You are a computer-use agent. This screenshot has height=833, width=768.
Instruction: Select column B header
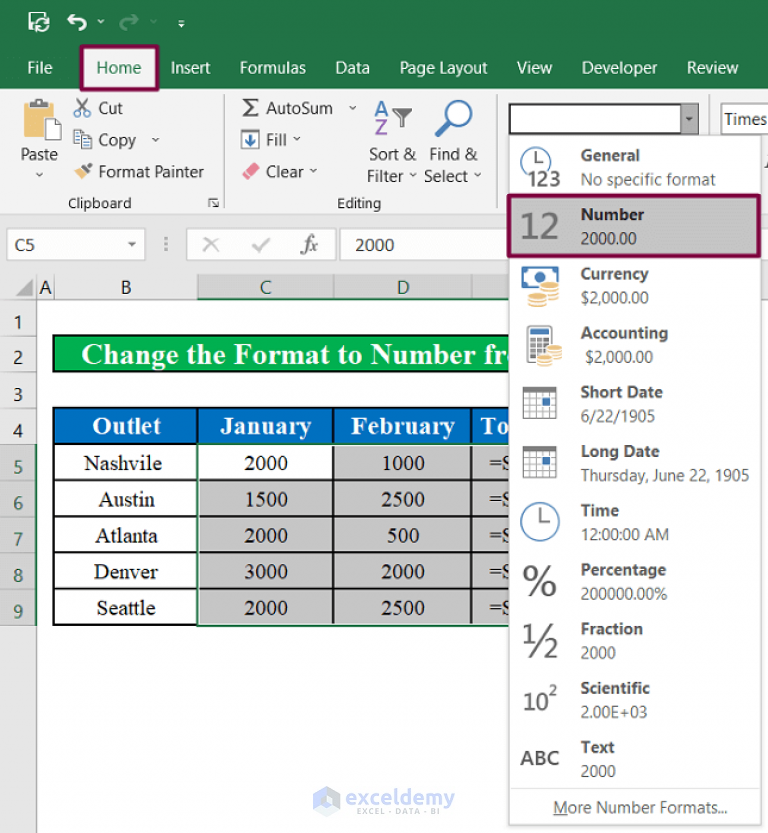126,287
